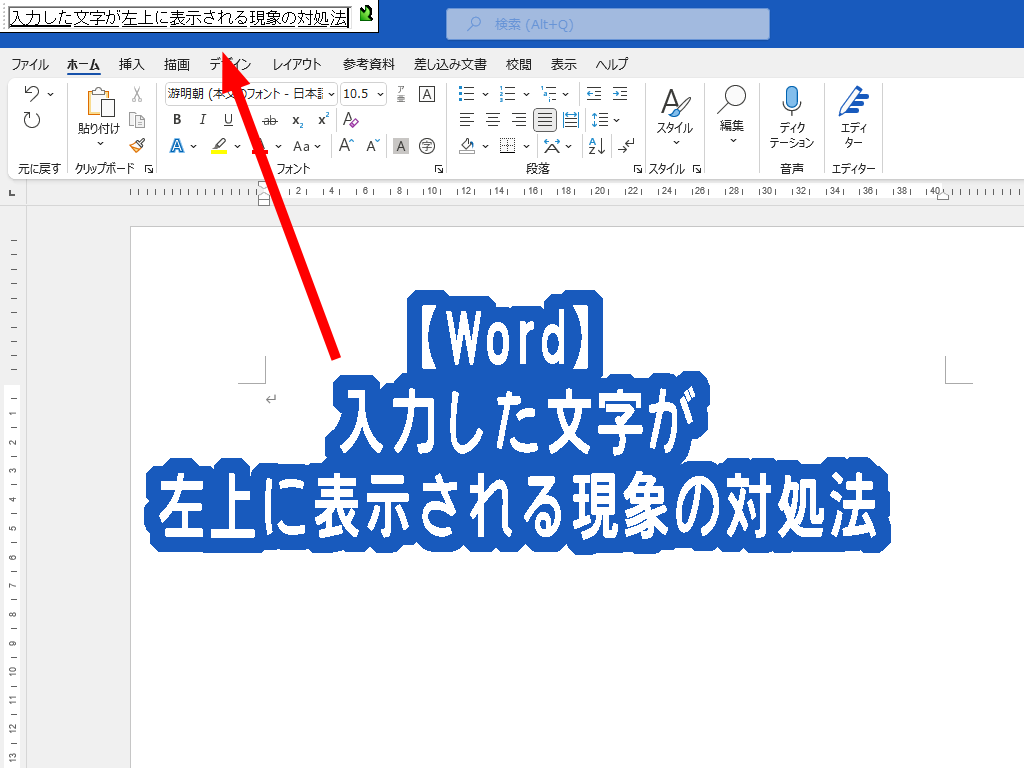The width and height of the screenshot is (1024, 768).
Task: Open the font size 10.5 dropdown
Action: 380,94
